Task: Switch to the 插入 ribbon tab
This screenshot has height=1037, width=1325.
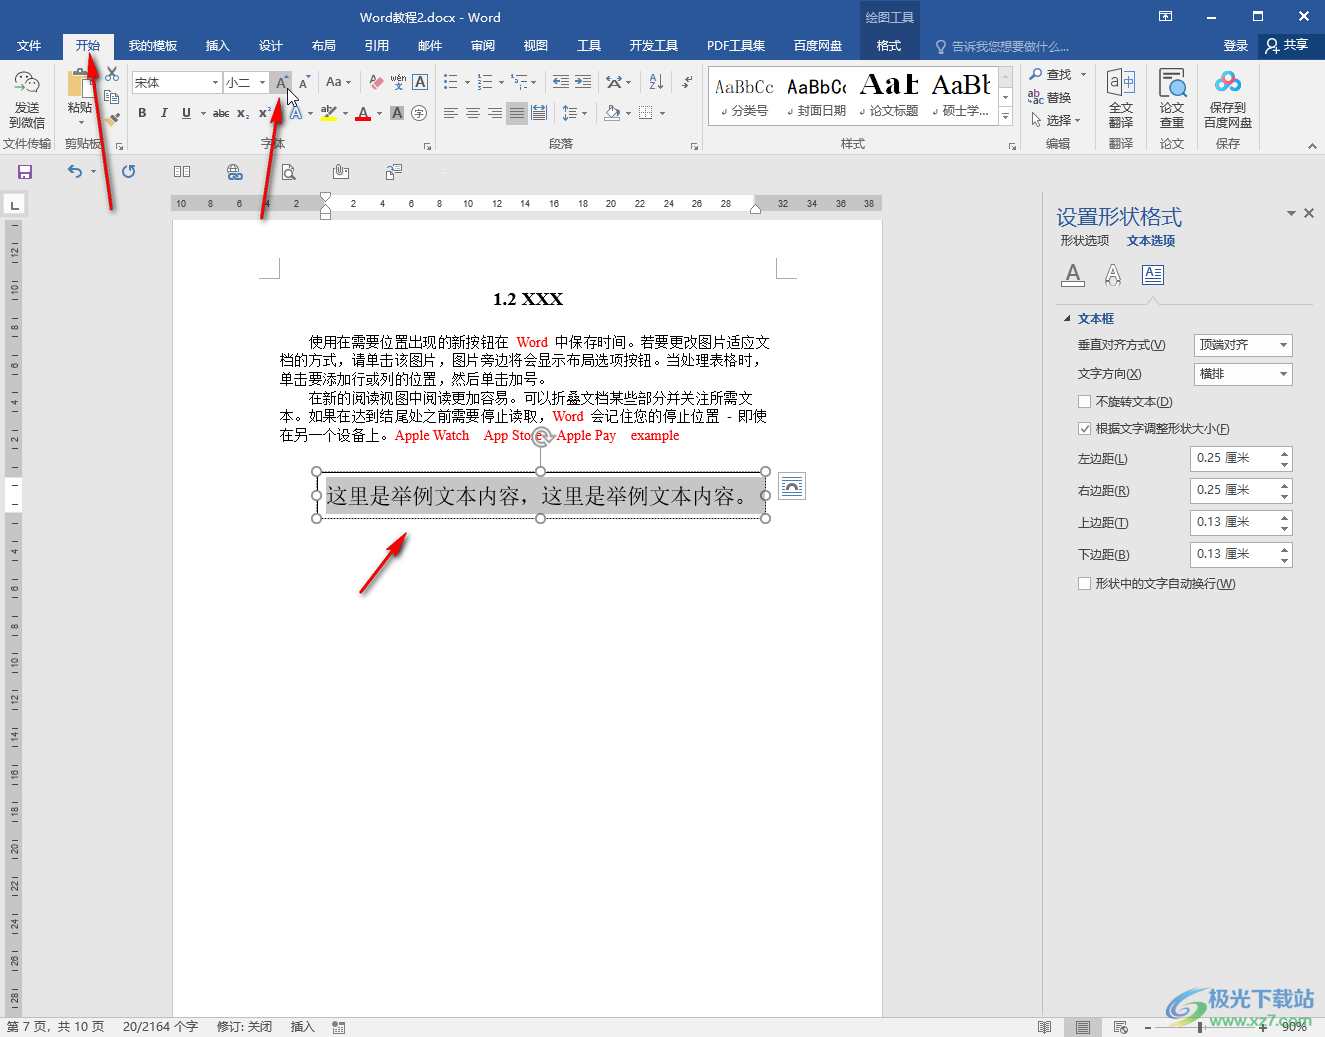Action: (217, 46)
